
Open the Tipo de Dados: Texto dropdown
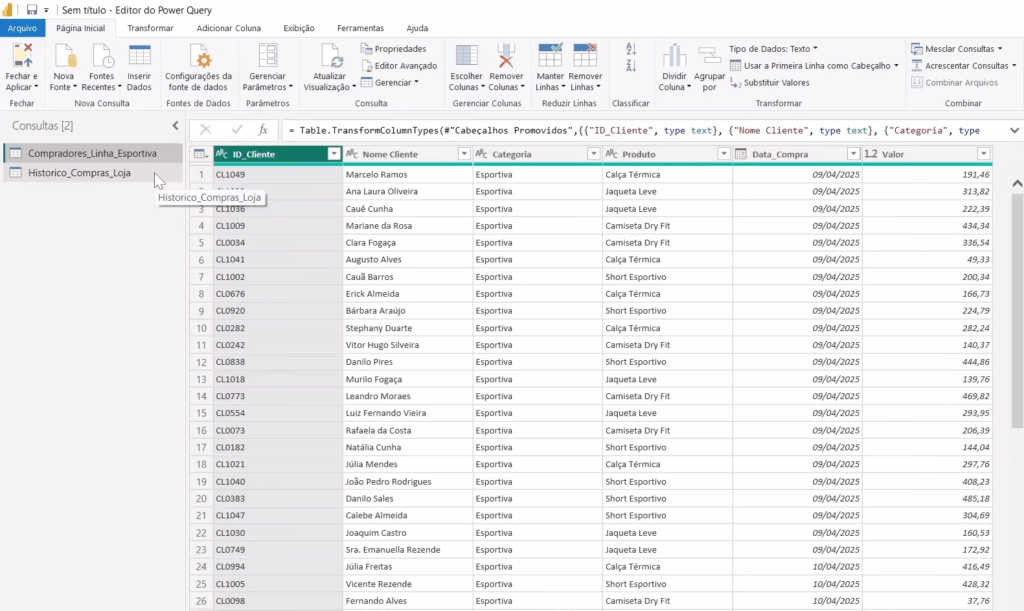point(773,49)
